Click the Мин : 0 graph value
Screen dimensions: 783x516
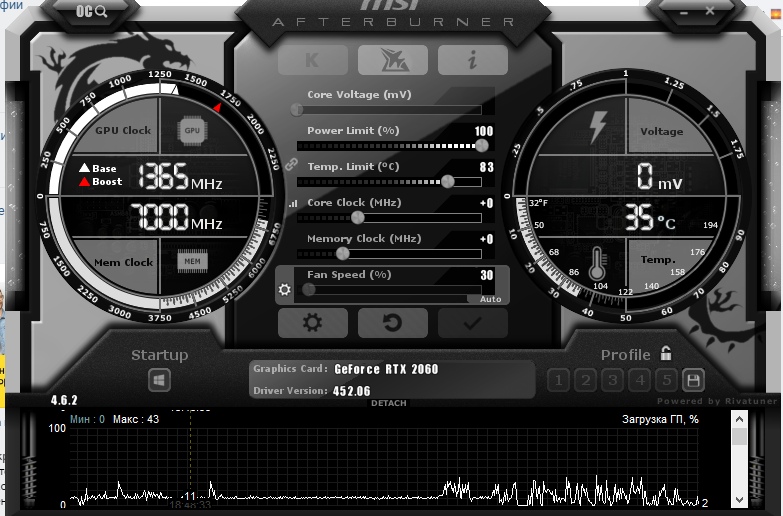pos(87,419)
